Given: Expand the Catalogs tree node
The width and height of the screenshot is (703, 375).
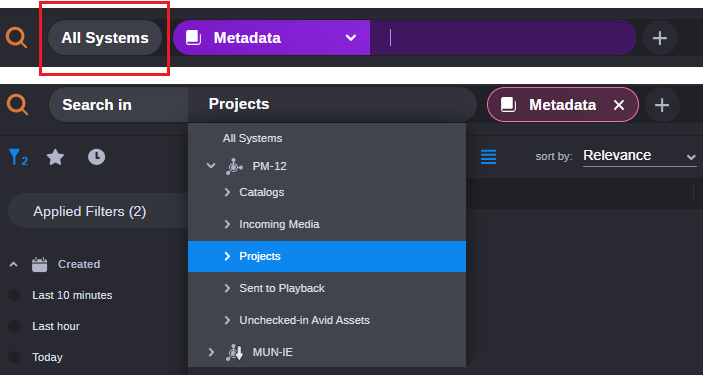Looking at the screenshot, I should [x=227, y=192].
